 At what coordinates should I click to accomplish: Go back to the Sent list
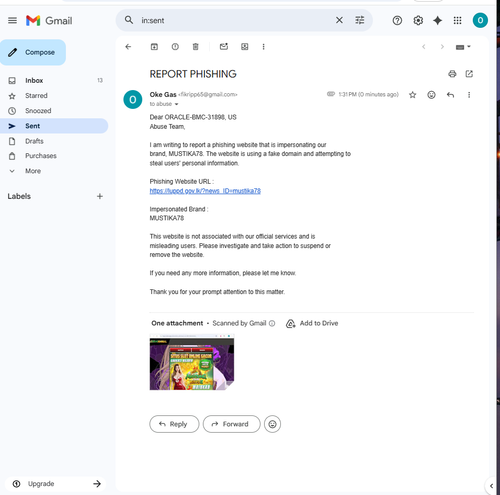tap(128, 47)
